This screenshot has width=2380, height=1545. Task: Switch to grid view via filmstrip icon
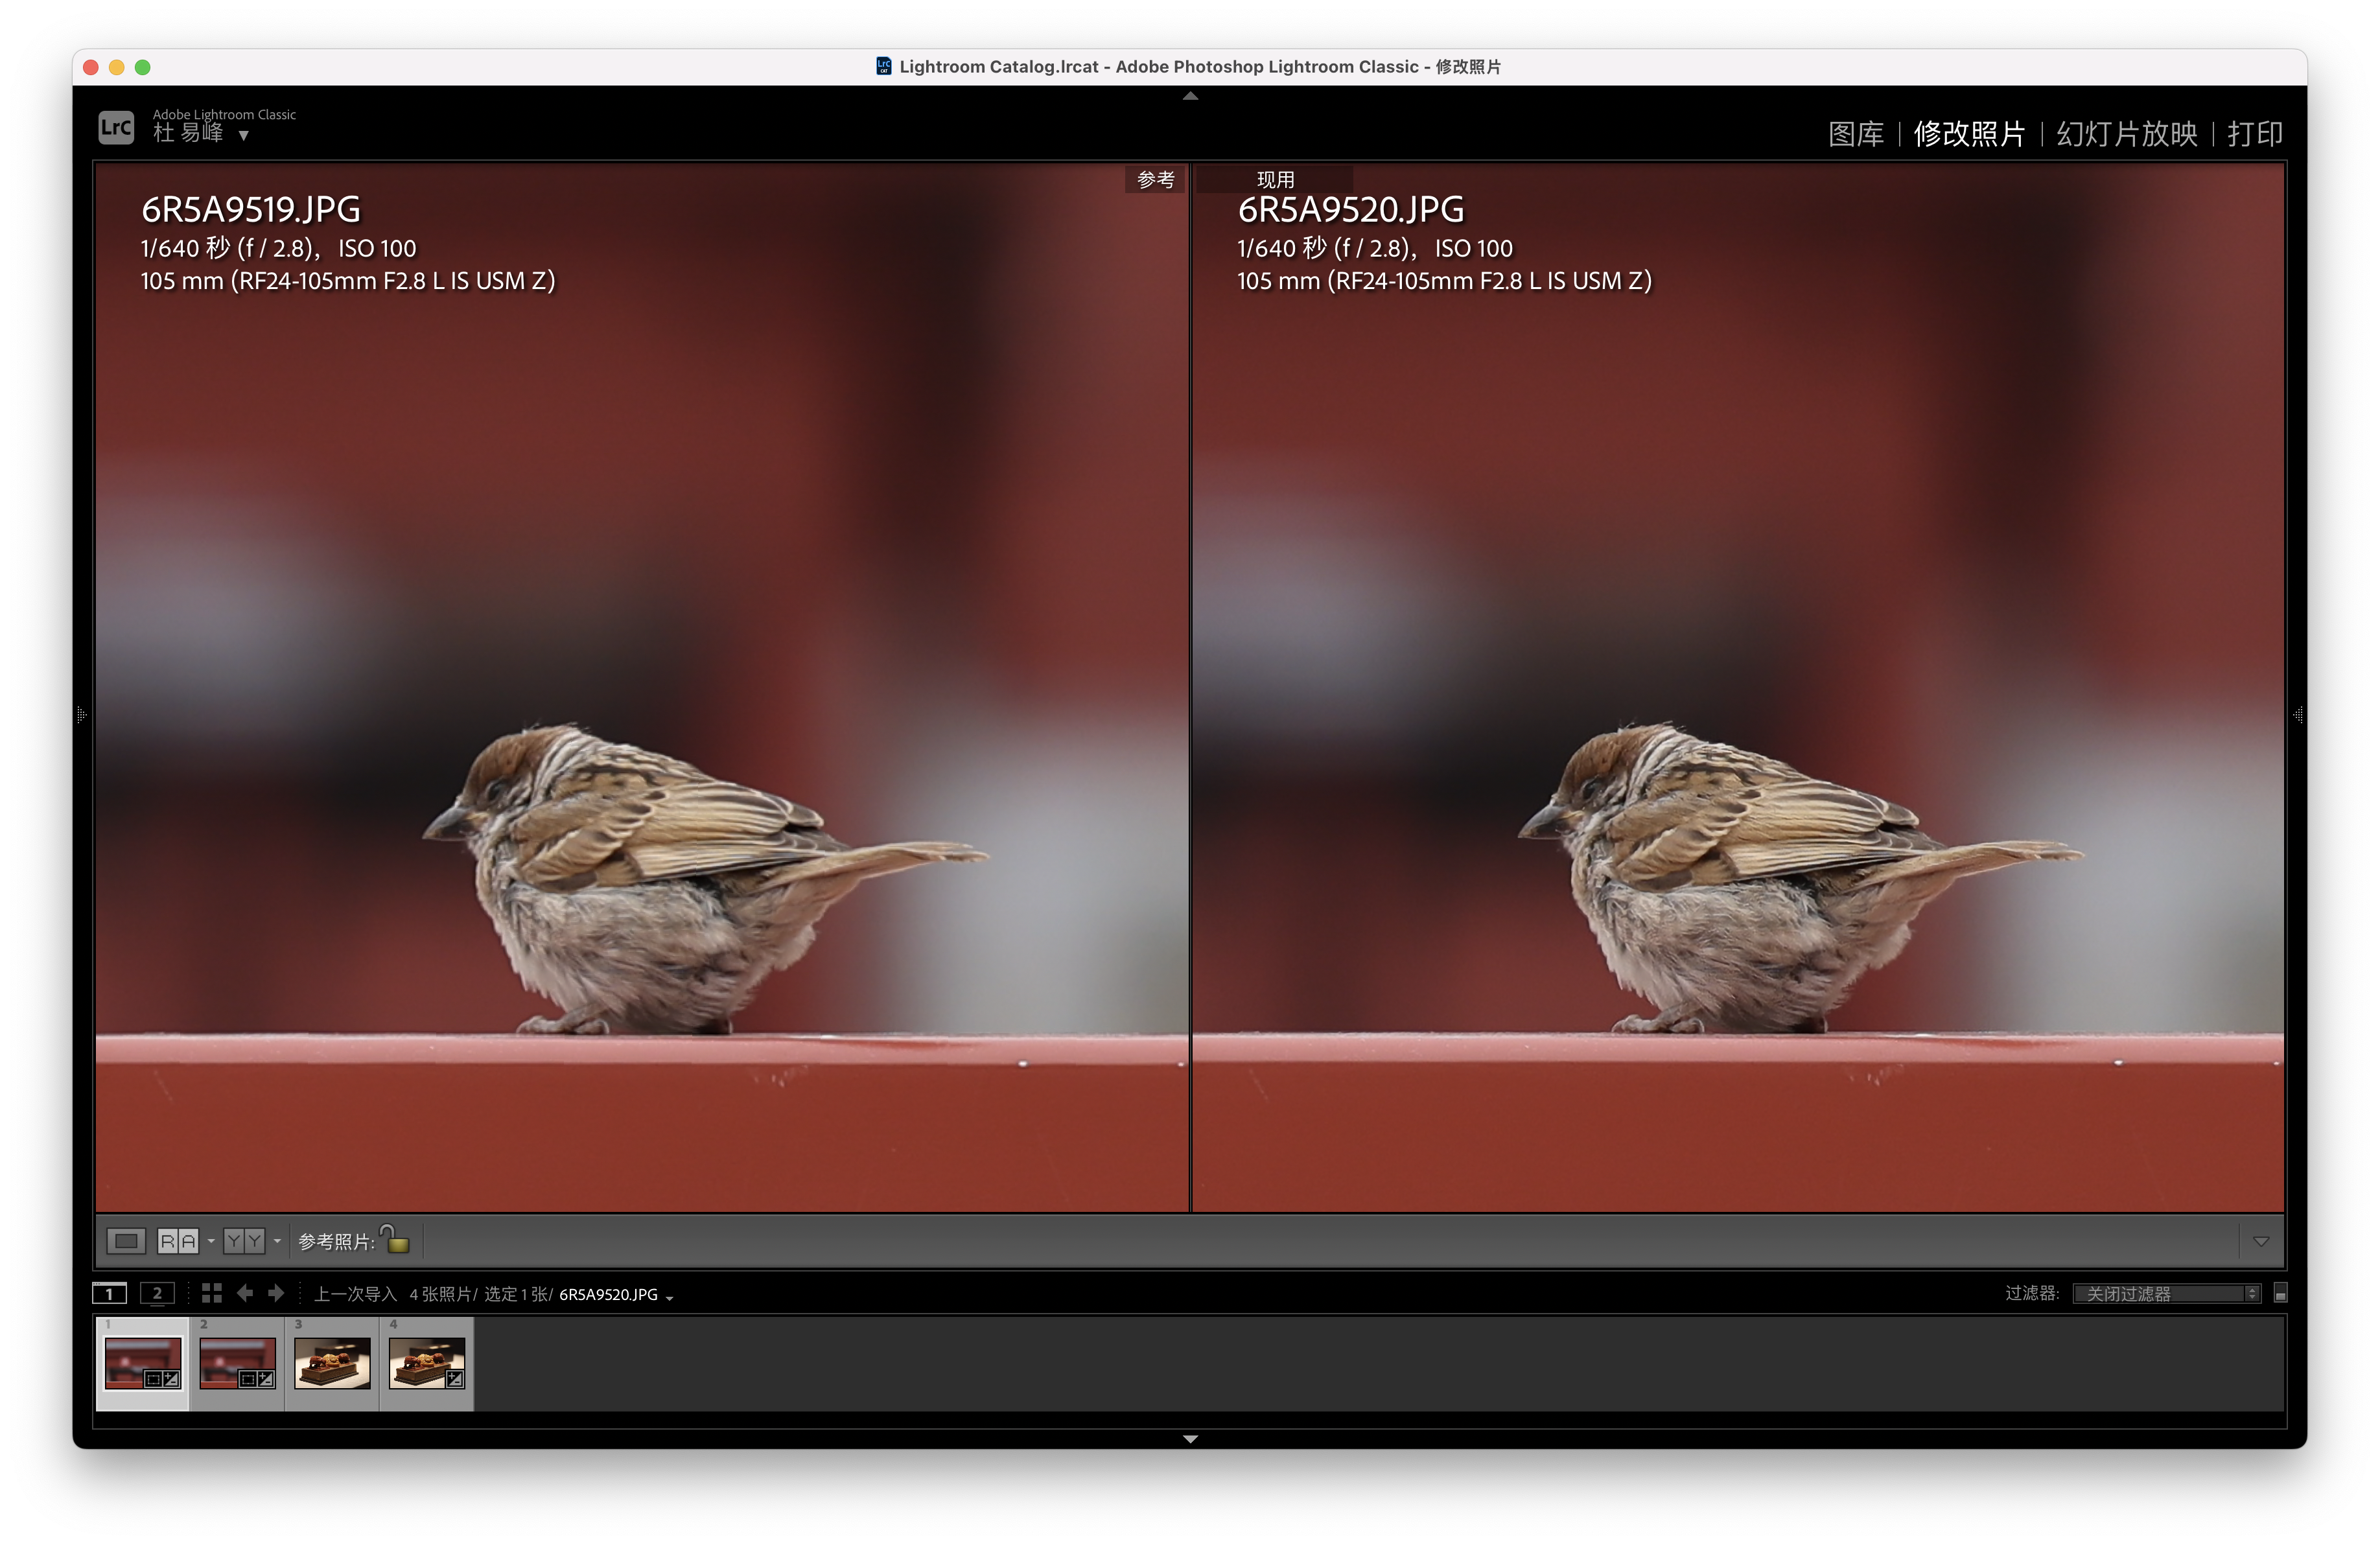click(x=211, y=1294)
